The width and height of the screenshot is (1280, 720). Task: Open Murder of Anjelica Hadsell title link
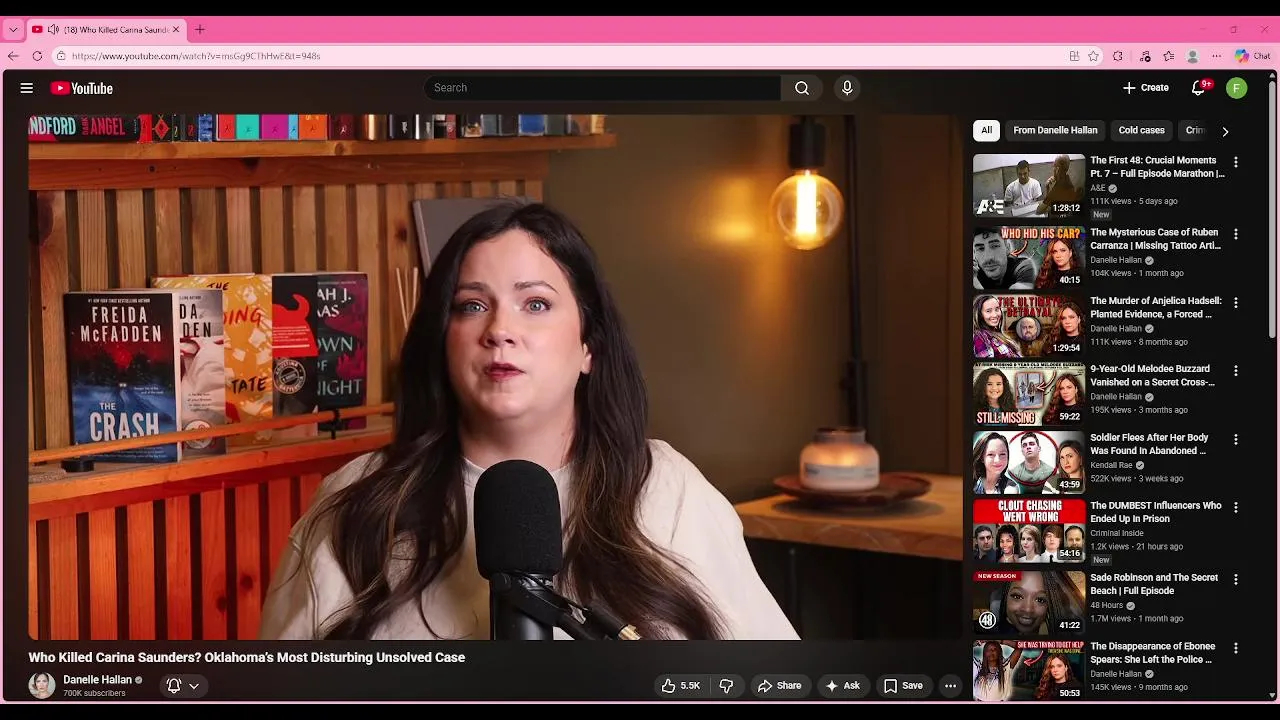[x=1156, y=307]
